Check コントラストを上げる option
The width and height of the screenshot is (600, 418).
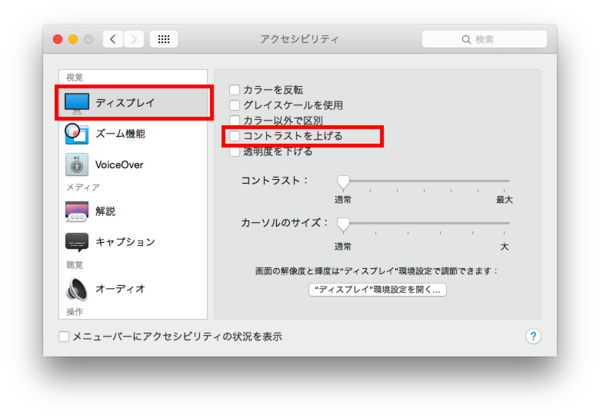[x=235, y=136]
